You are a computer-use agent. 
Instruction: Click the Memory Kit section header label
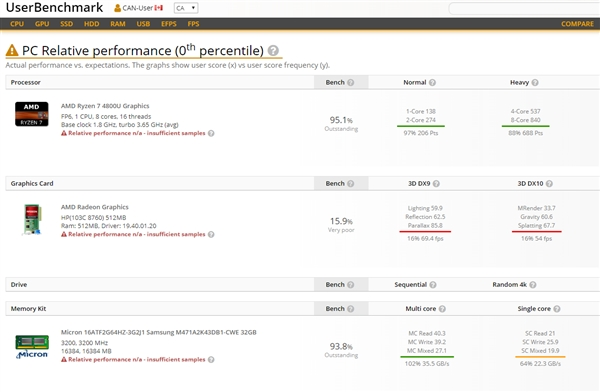pos(28,309)
